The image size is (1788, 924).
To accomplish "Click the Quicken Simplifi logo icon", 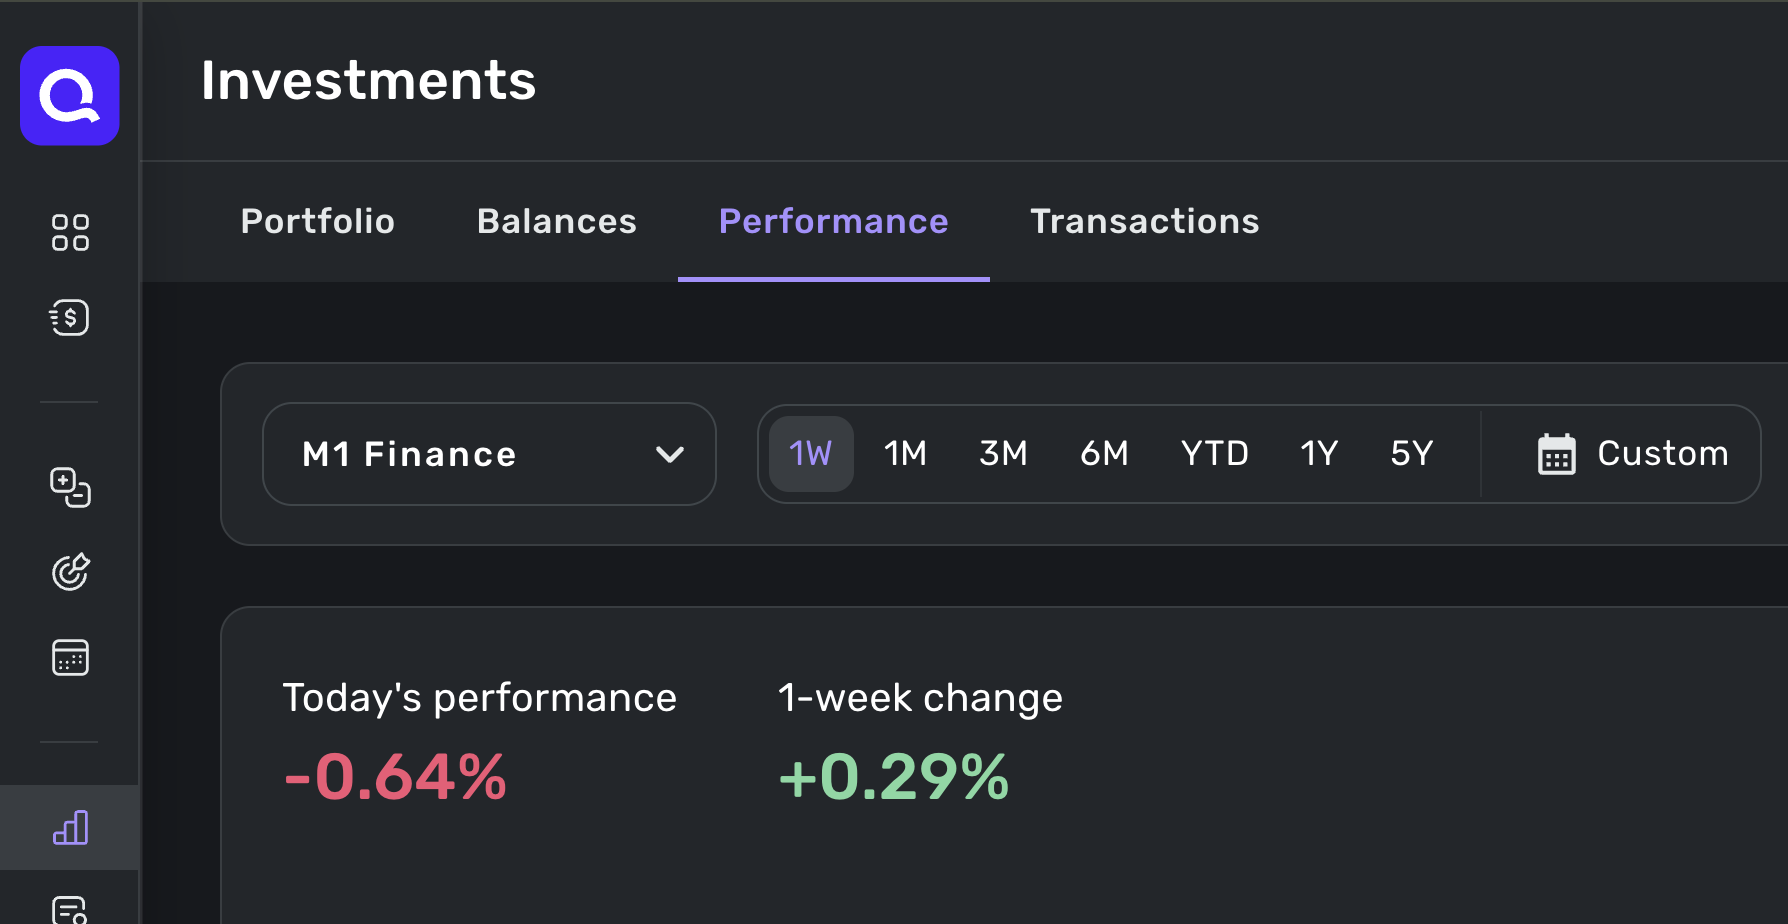I will (x=70, y=96).
